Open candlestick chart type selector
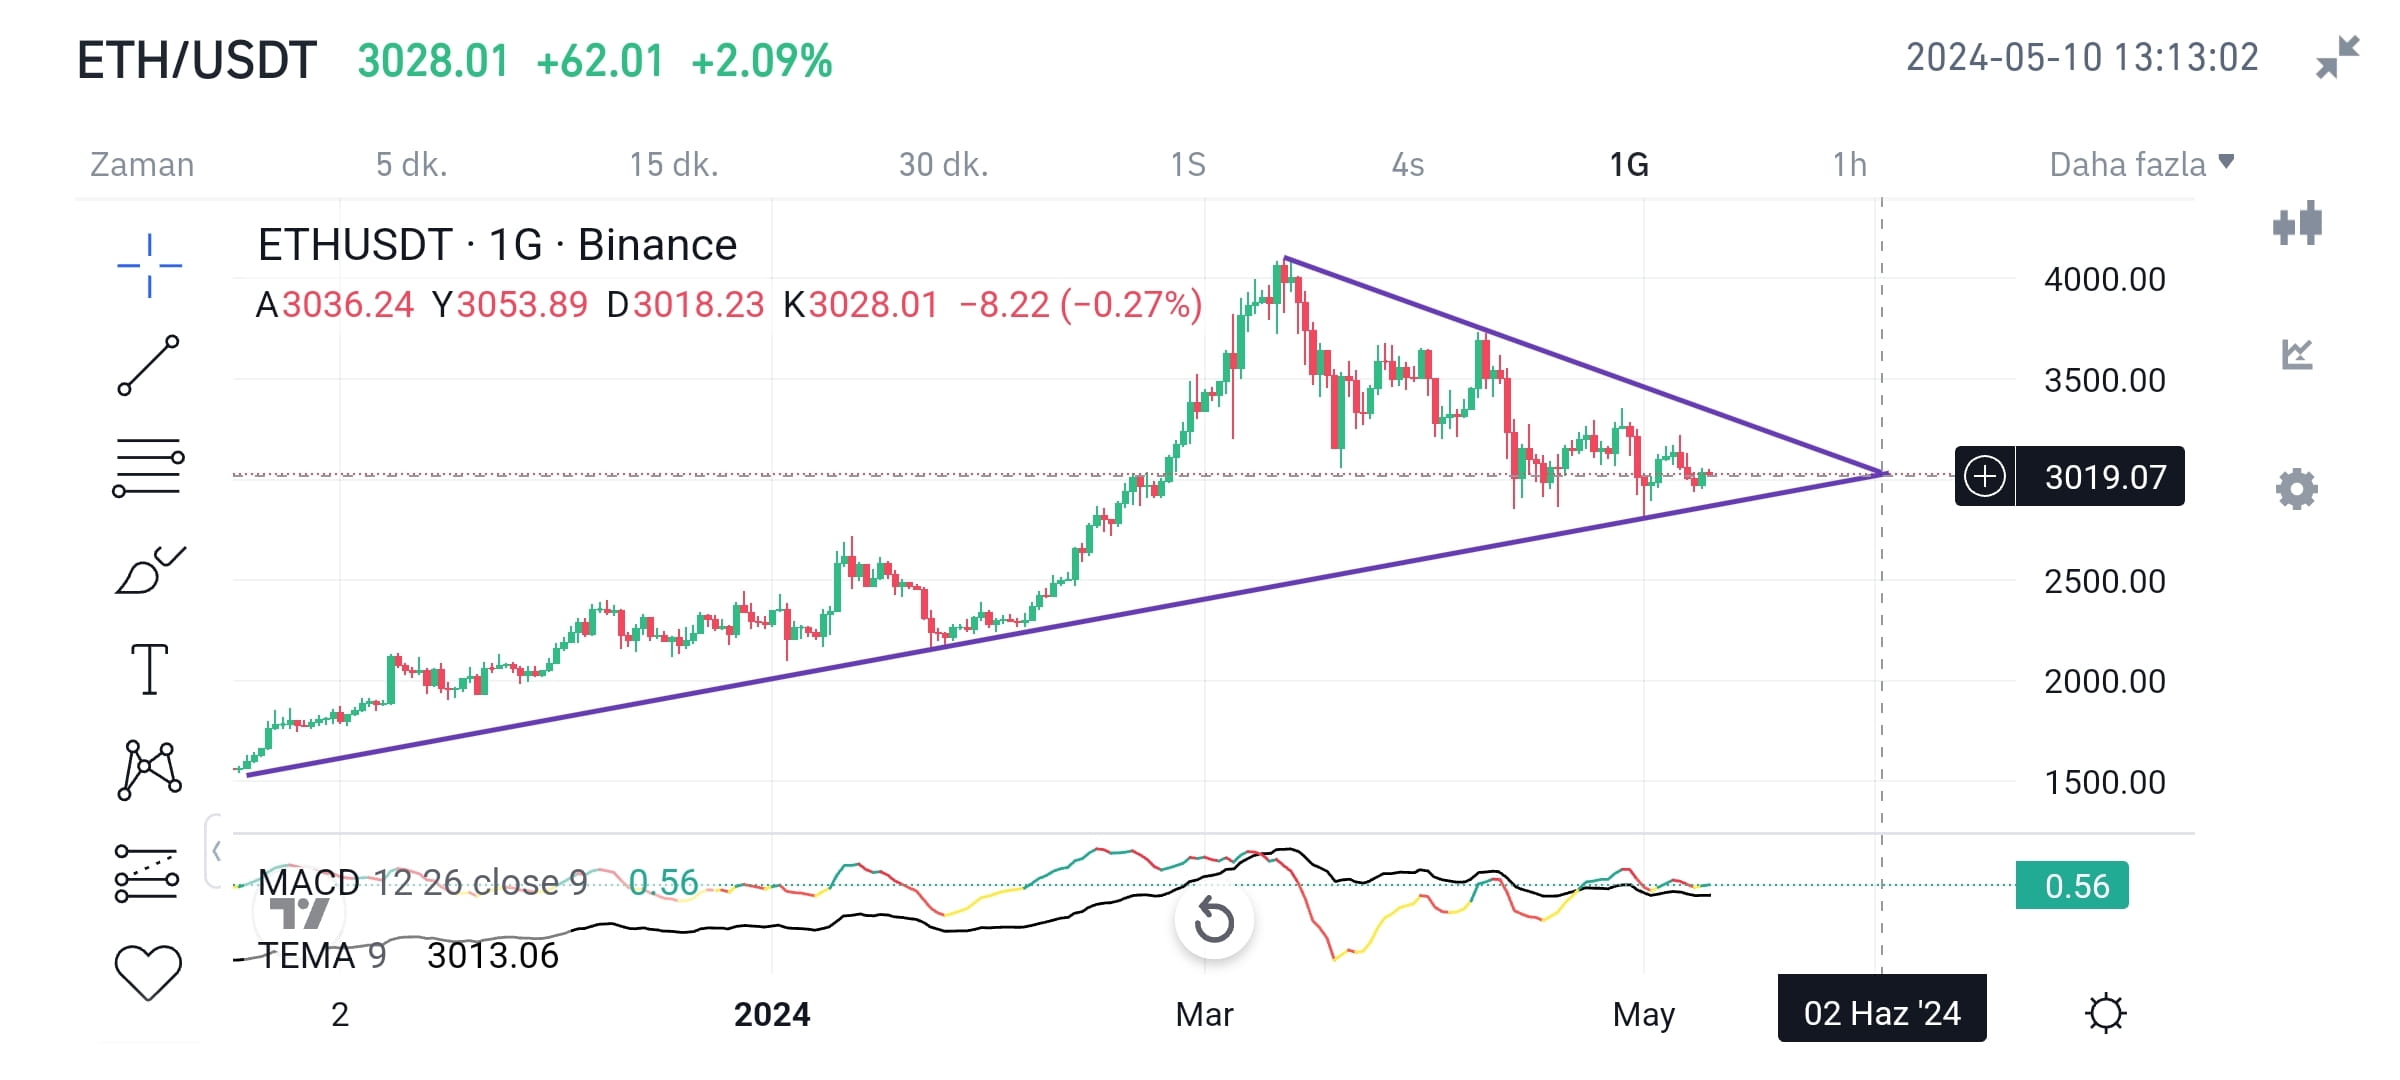Screen dimensions: 2400x1080 (2297, 223)
